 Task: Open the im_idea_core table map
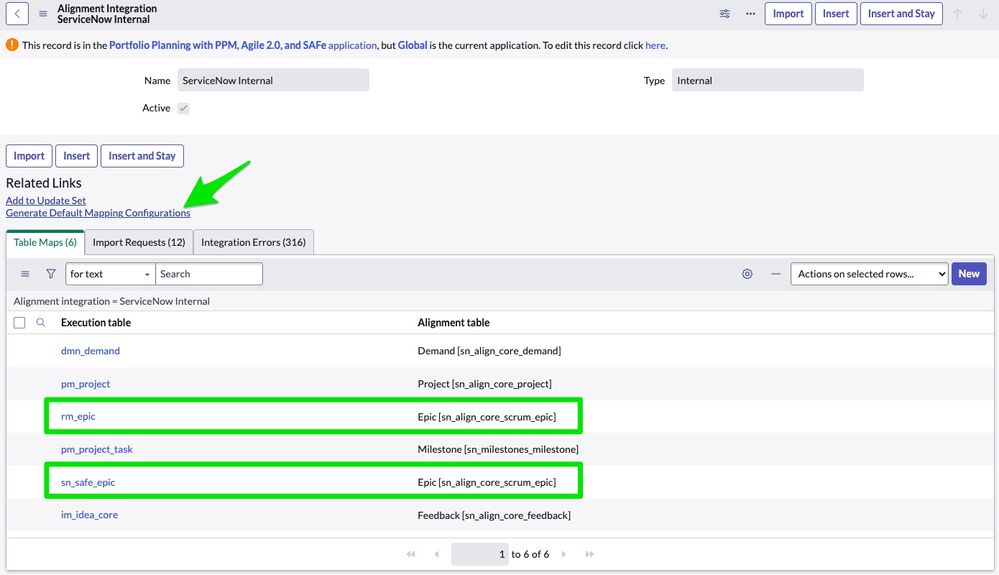tap(89, 515)
